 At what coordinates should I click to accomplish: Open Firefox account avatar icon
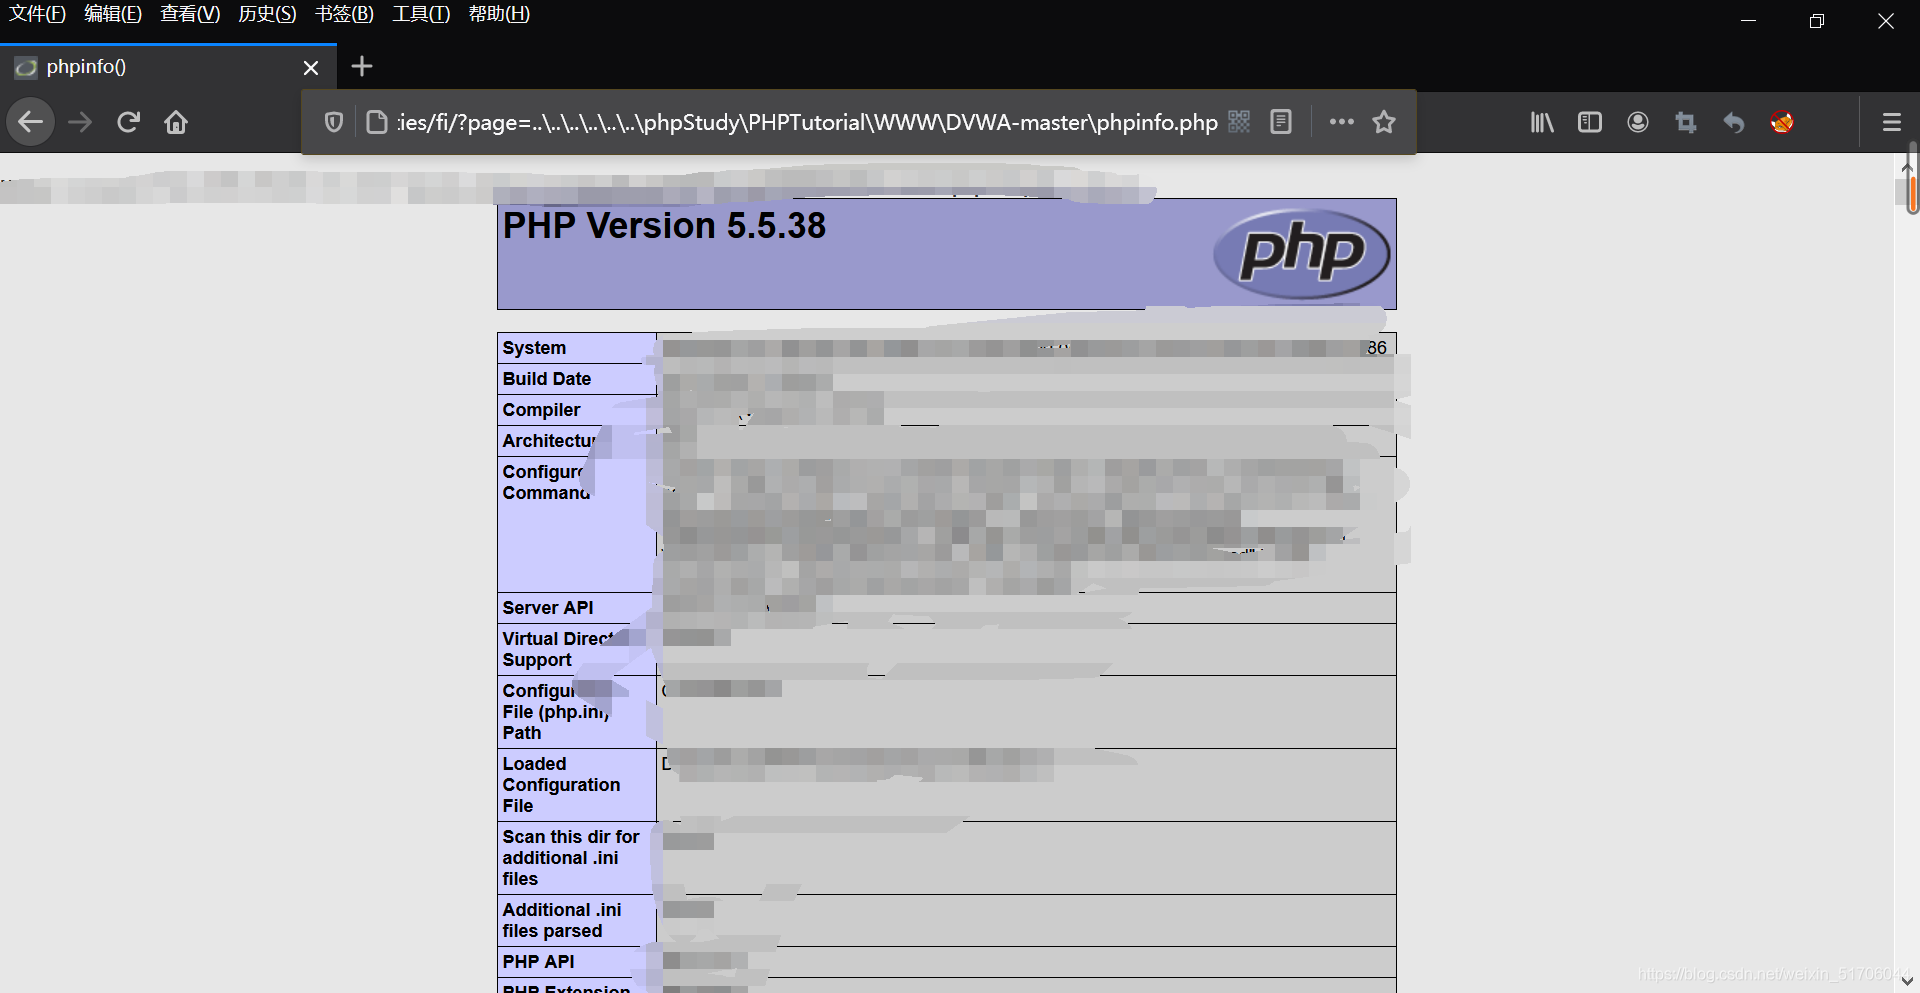(1638, 122)
